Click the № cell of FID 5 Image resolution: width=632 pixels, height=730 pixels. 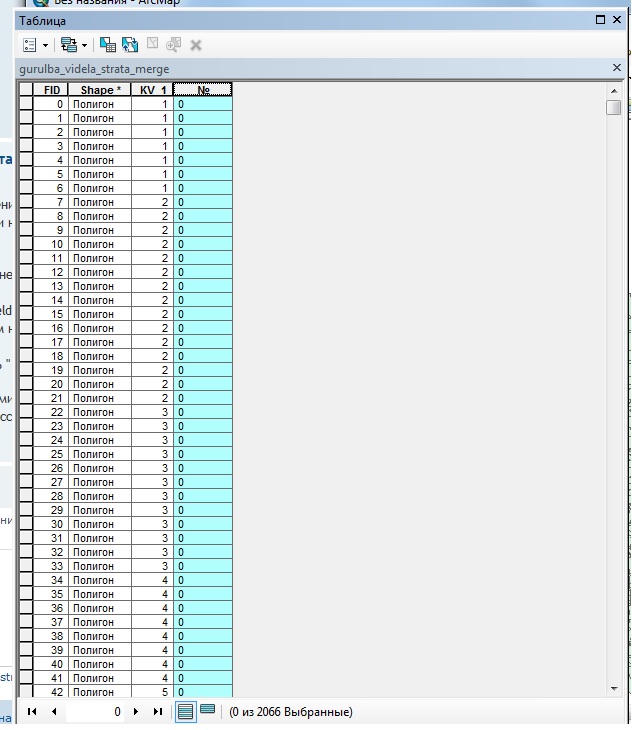[x=203, y=174]
